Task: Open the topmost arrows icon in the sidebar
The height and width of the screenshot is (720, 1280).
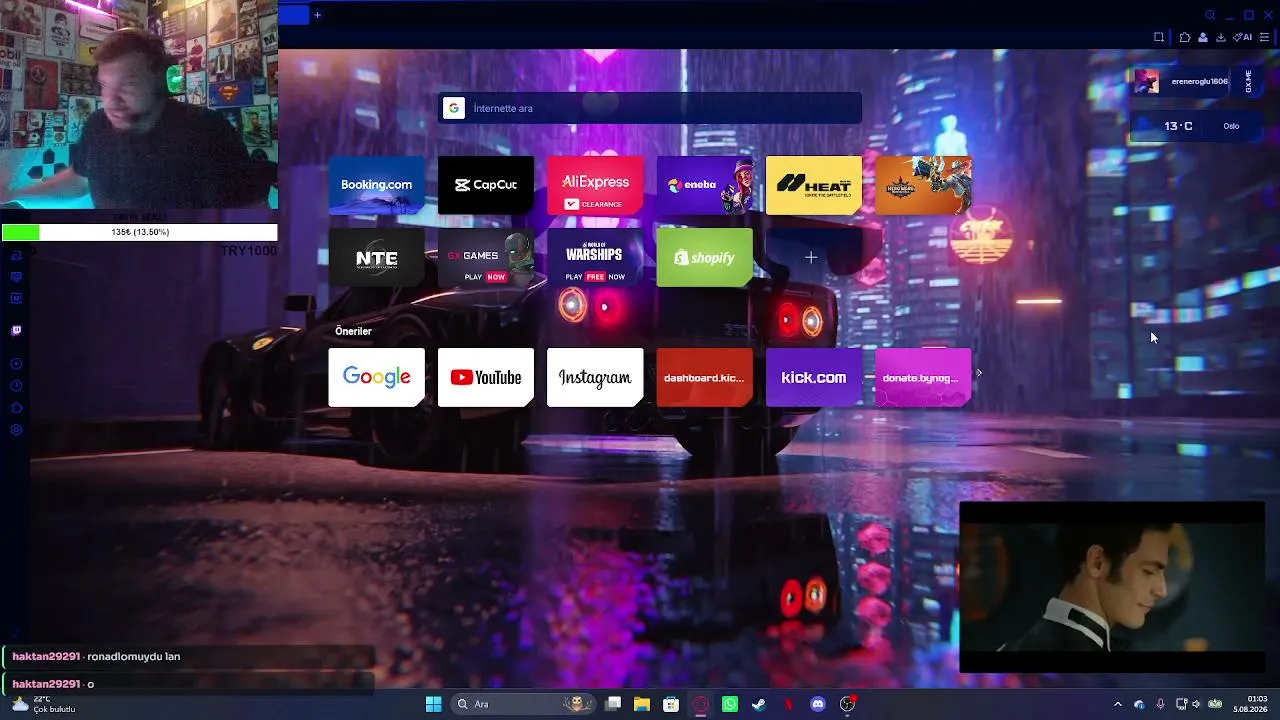Action: coord(16,256)
